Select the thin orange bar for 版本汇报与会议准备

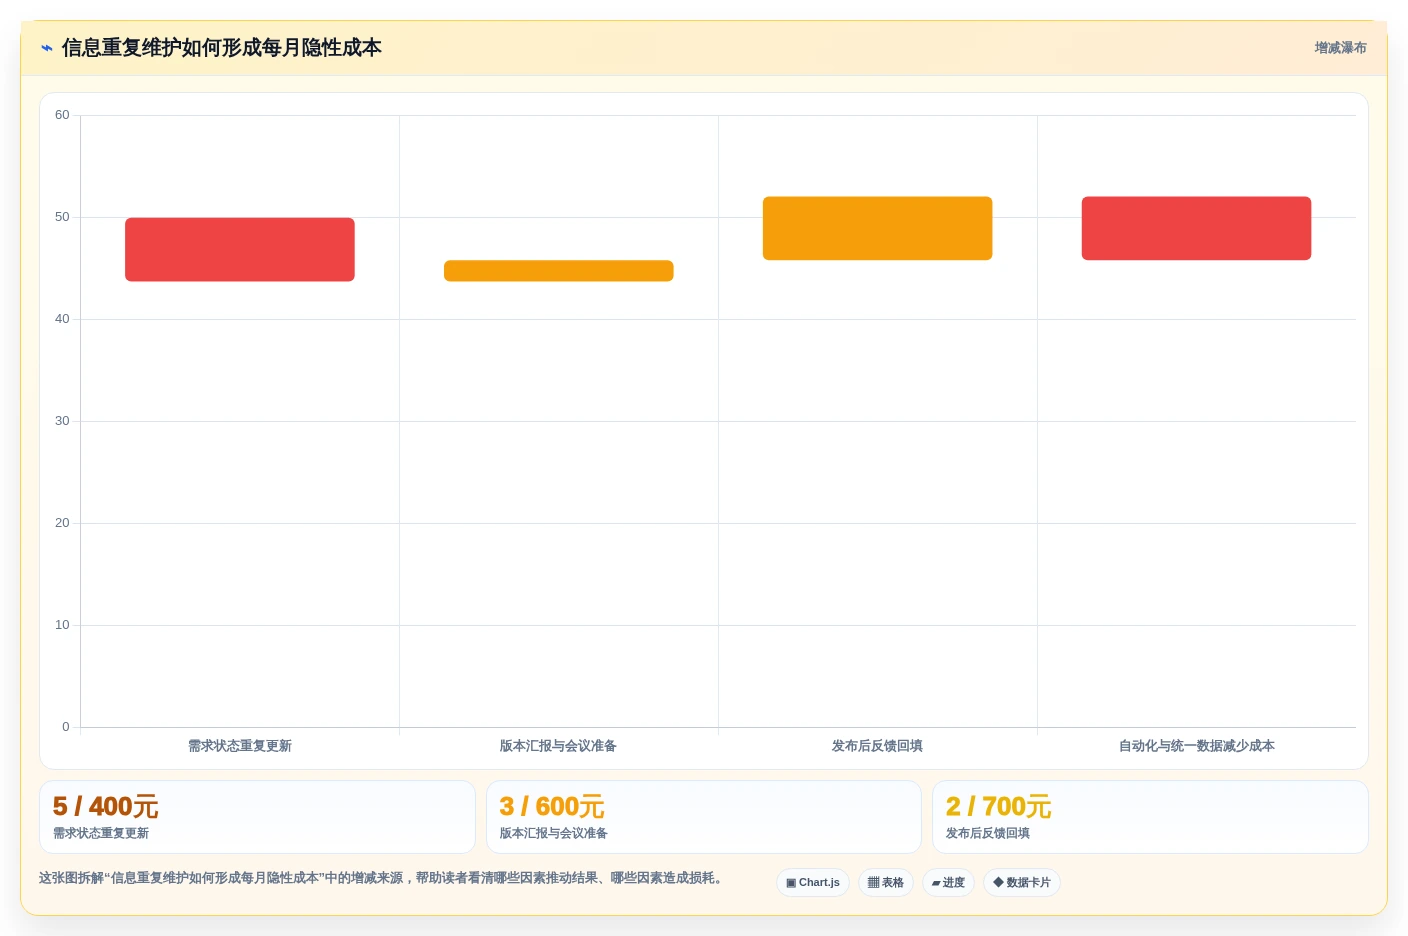tap(559, 271)
